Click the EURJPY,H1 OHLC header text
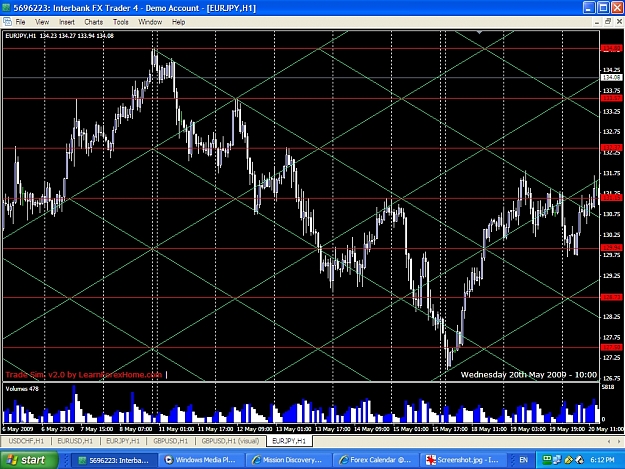The width and height of the screenshot is (625, 469). point(59,36)
